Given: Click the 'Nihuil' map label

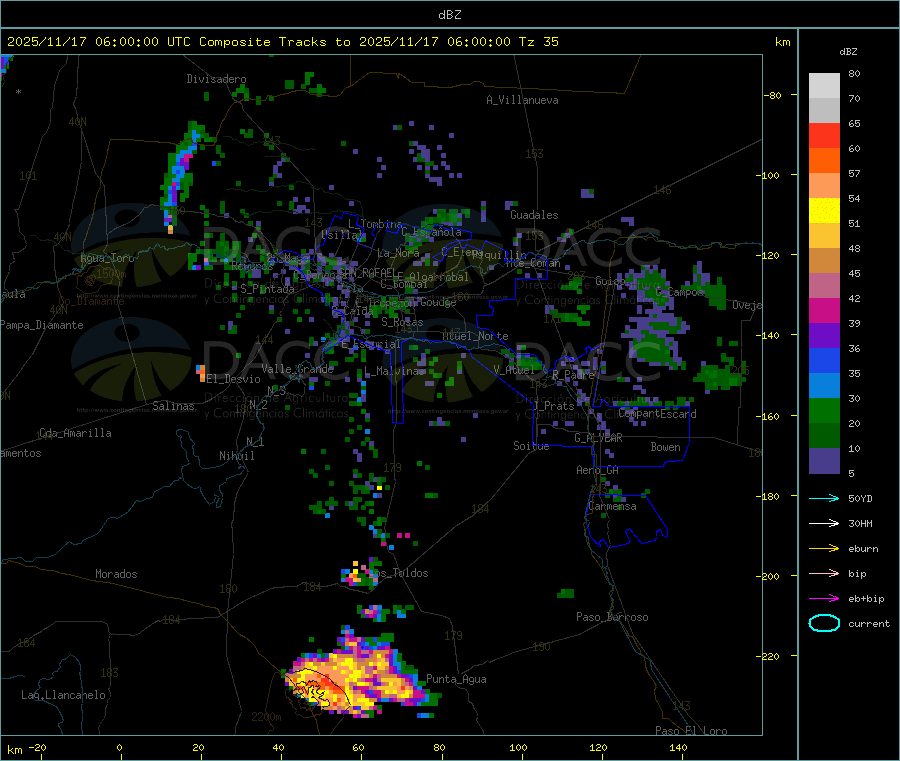Looking at the screenshot, I should [x=237, y=456].
